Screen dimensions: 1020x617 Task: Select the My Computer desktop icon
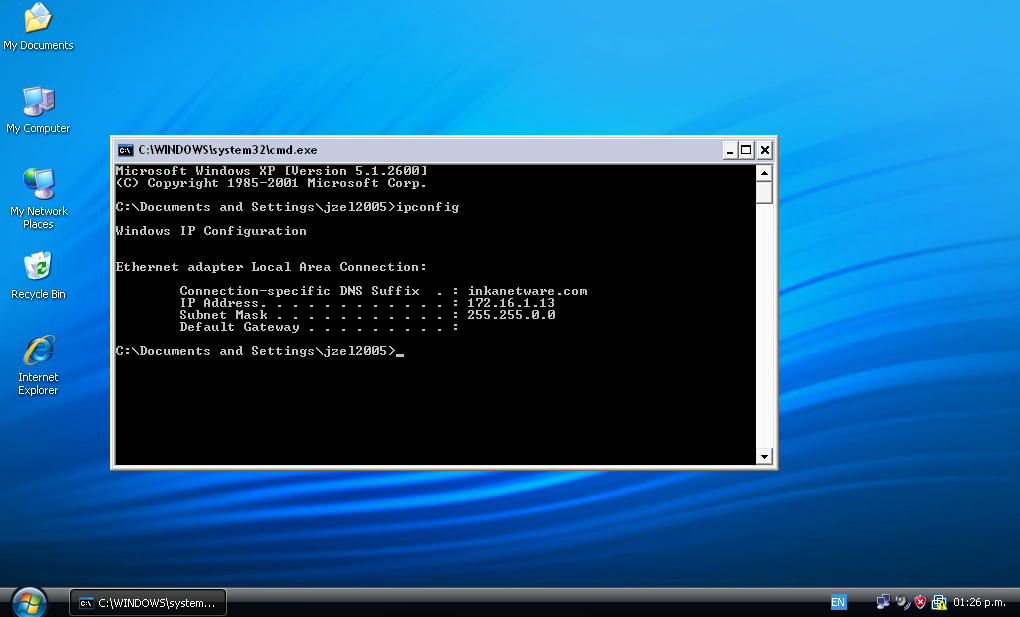[38, 110]
